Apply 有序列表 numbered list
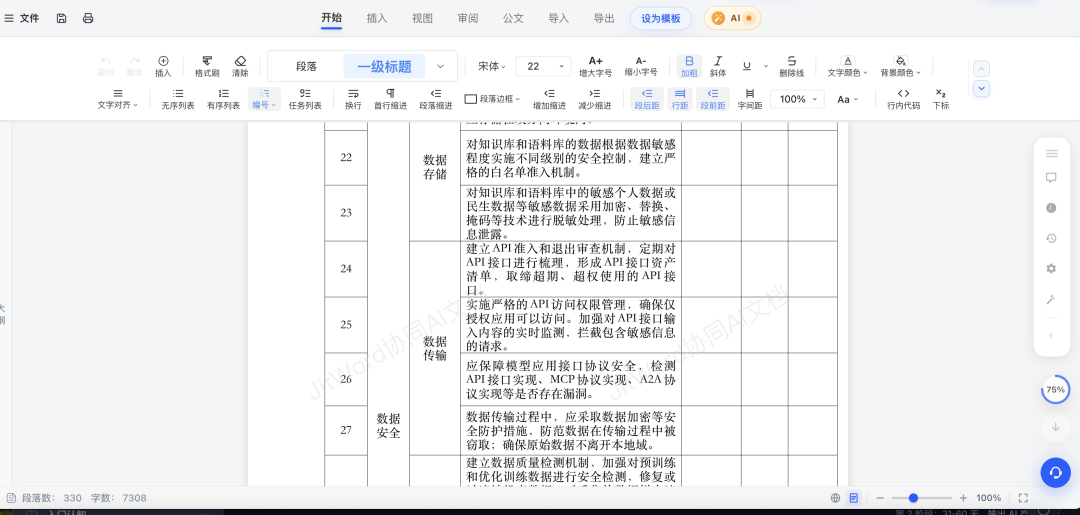The height and width of the screenshot is (515, 1080). (x=223, y=99)
